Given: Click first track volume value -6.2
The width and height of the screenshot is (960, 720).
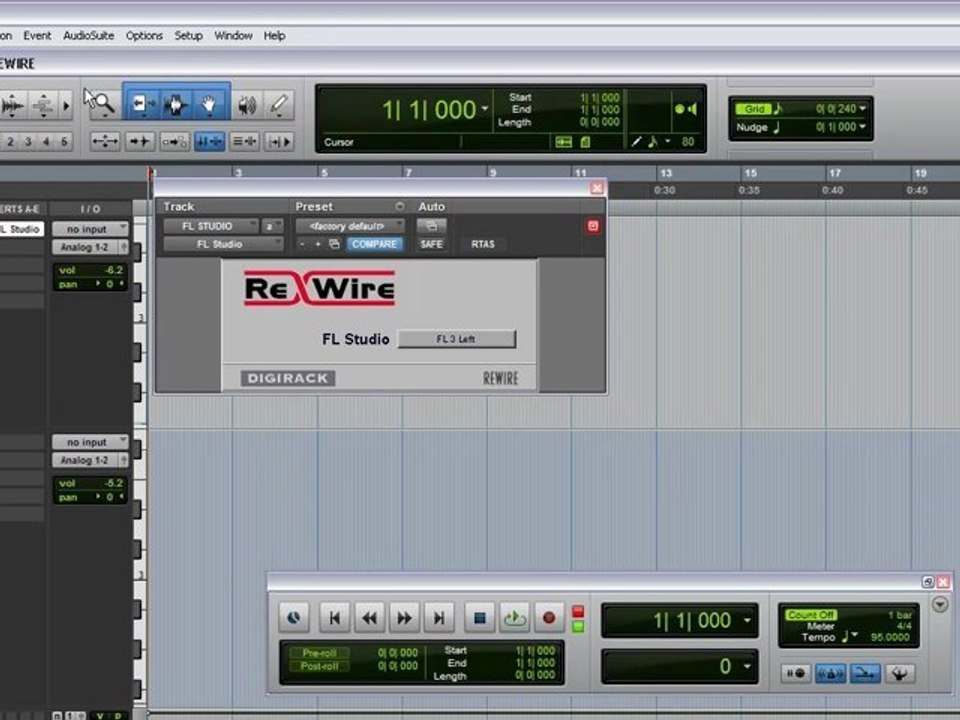Looking at the screenshot, I should [x=113, y=270].
